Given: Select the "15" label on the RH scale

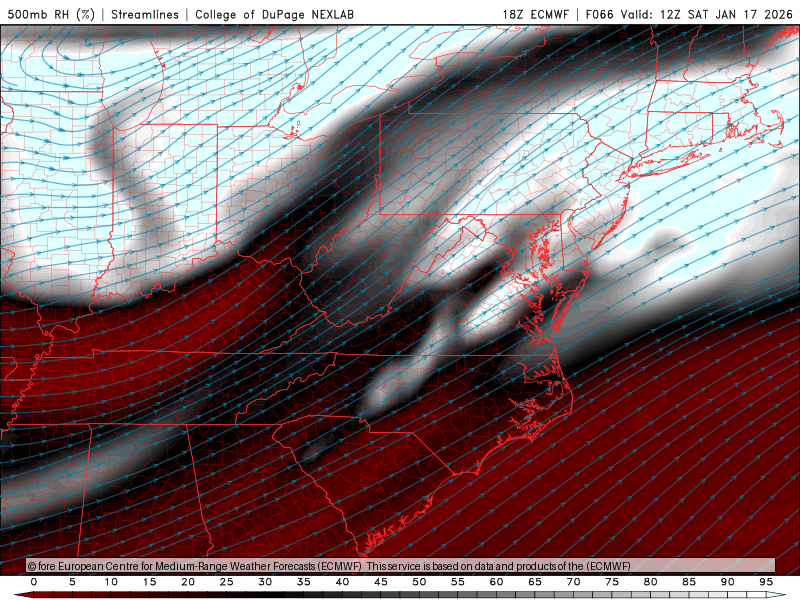Looking at the screenshot, I should pyautogui.click(x=149, y=582).
